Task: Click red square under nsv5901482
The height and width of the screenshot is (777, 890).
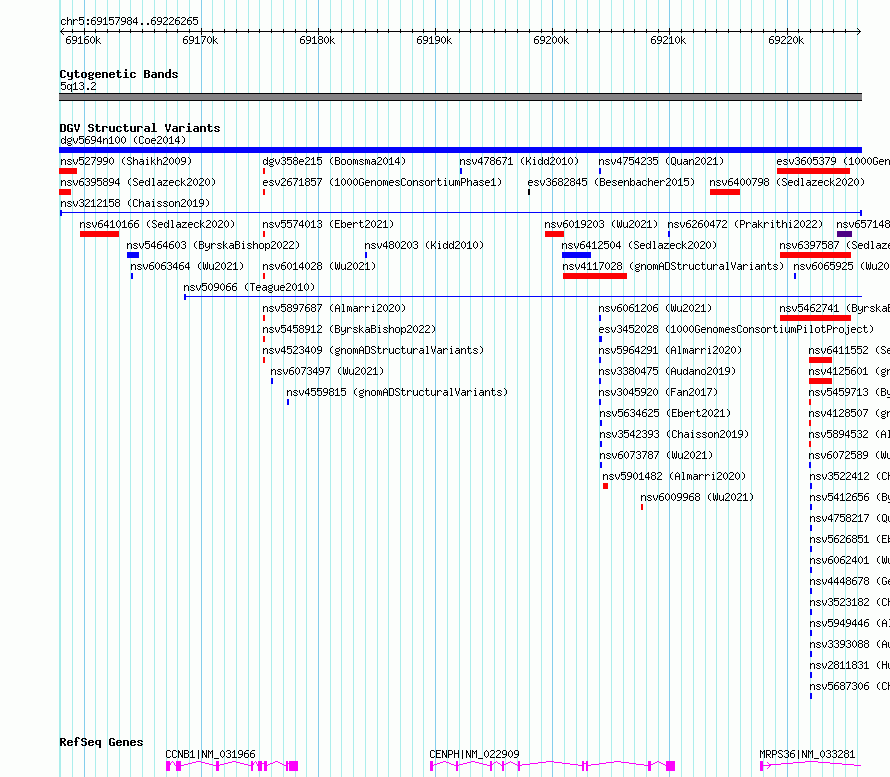Action: (606, 486)
